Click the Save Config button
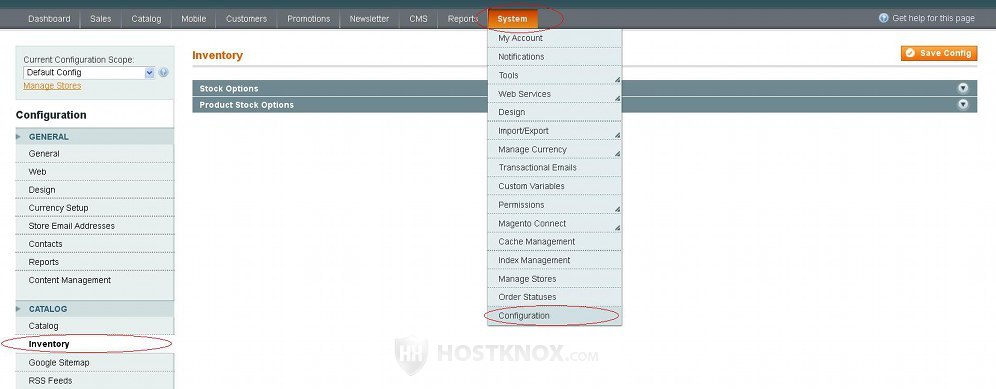The width and height of the screenshot is (996, 389). point(939,53)
